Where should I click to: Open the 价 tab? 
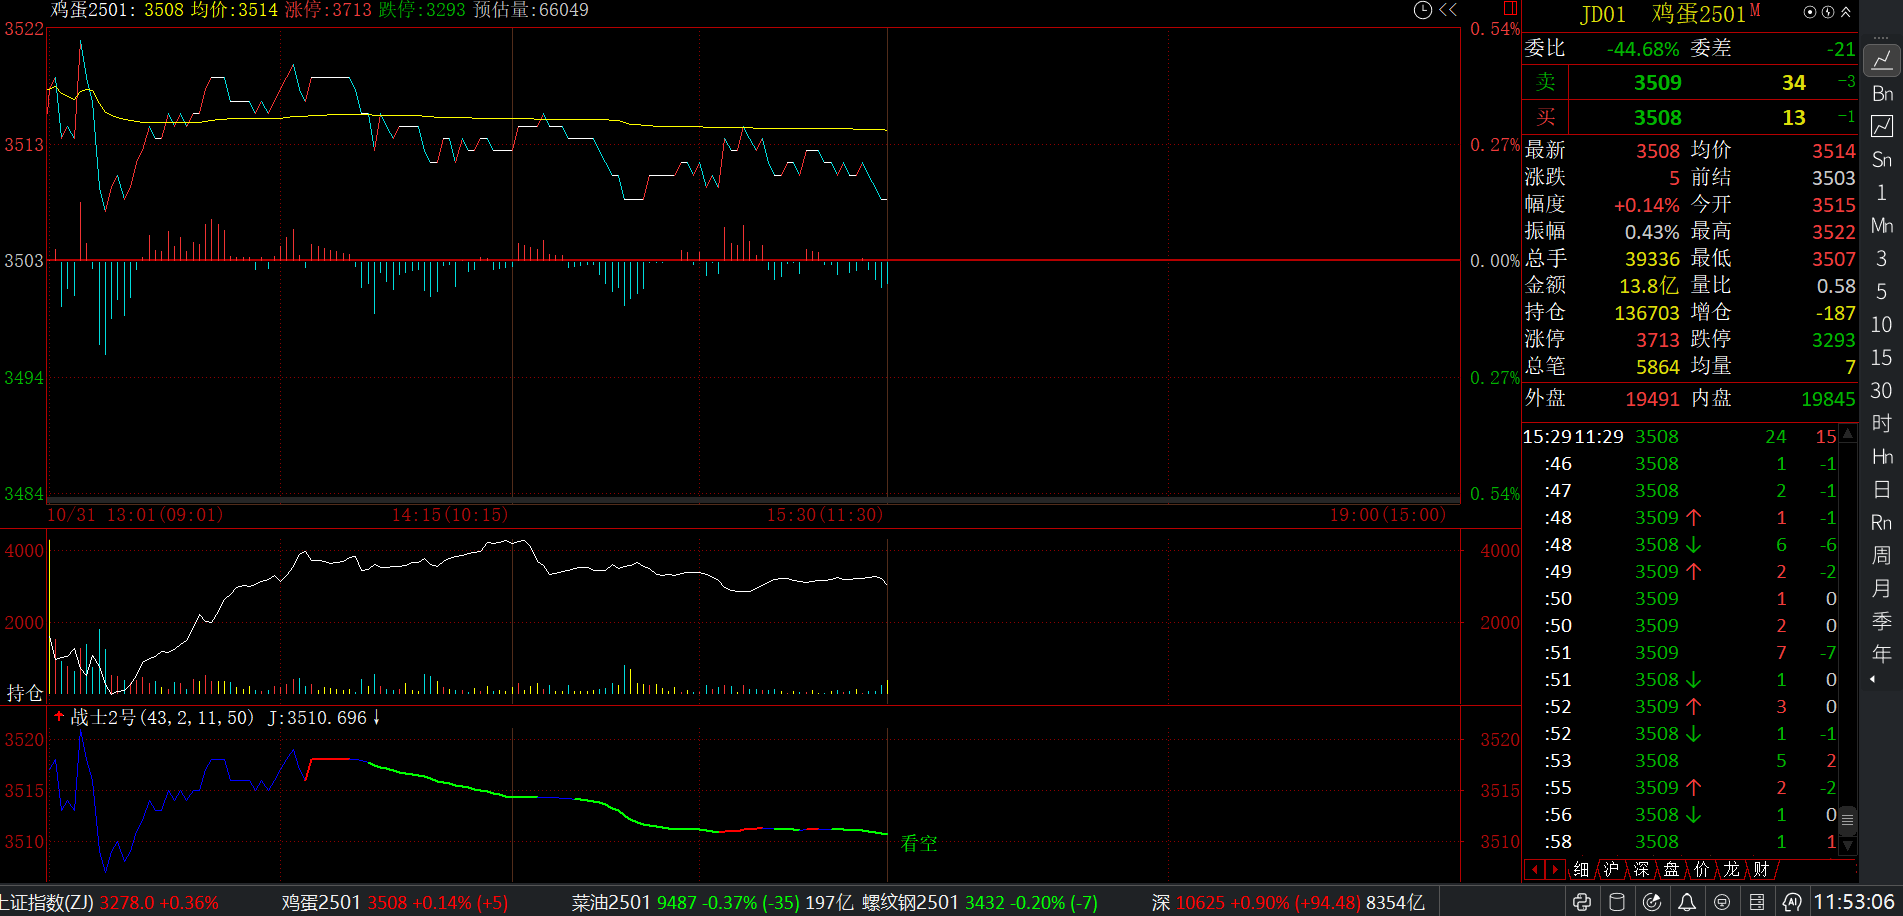pos(1701,870)
